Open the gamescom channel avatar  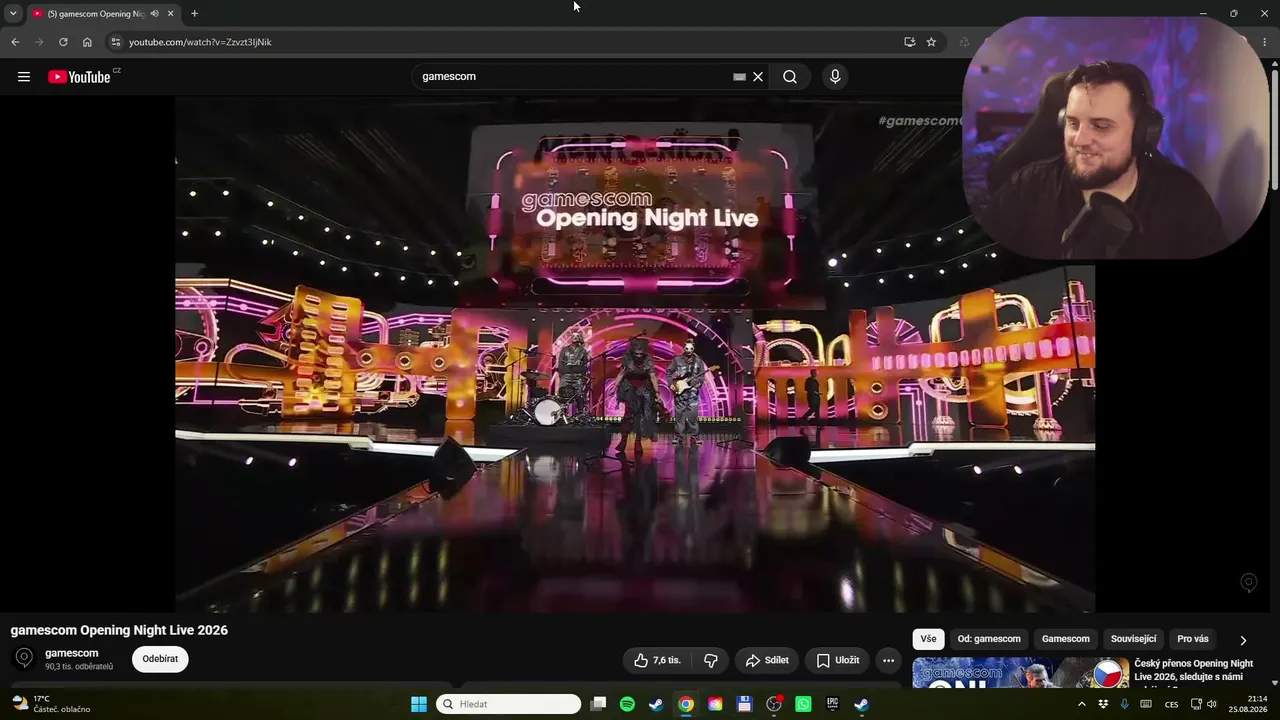[x=24, y=658]
